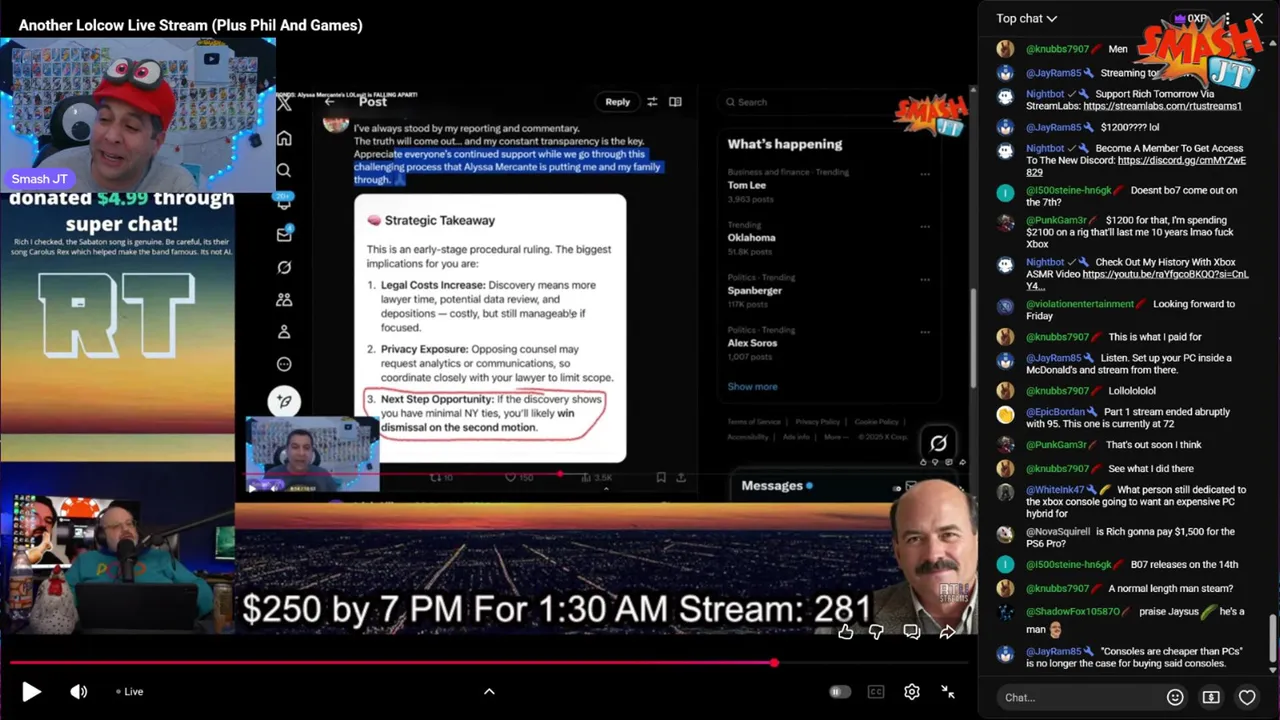Image resolution: width=1280 pixels, height=720 pixels.
Task: Click magnifier Explore icon in X sidebar
Action: 284,170
